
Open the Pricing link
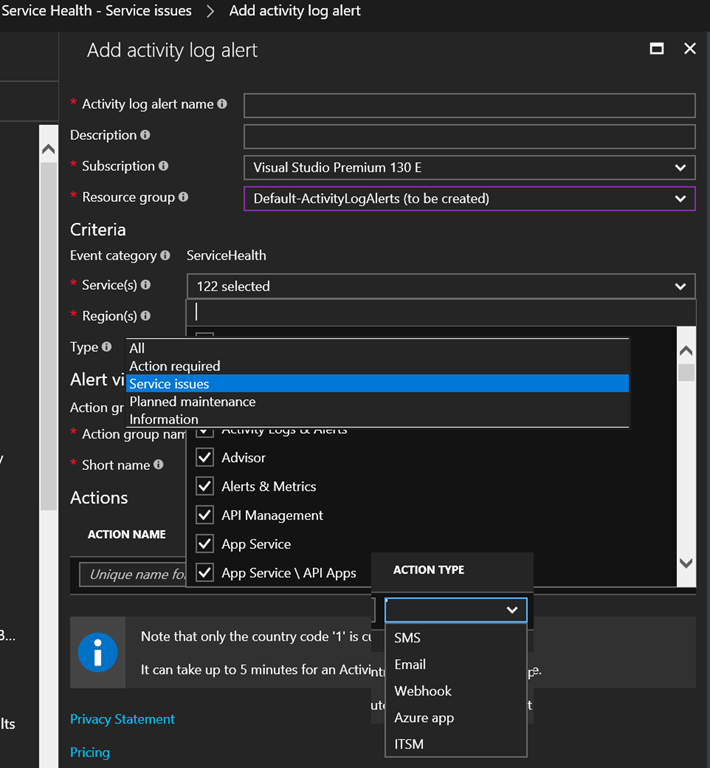90,752
